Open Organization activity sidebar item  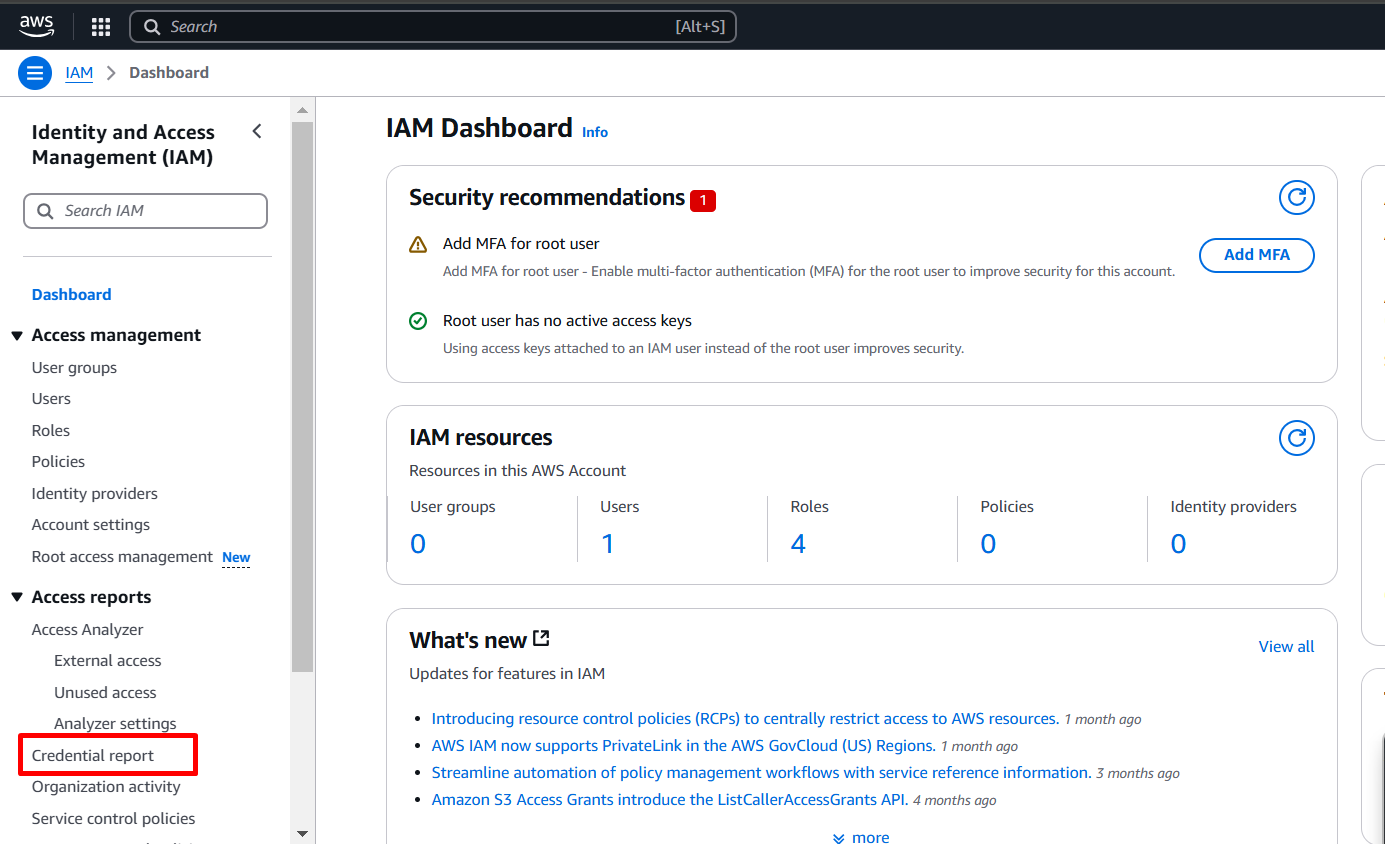(x=106, y=786)
